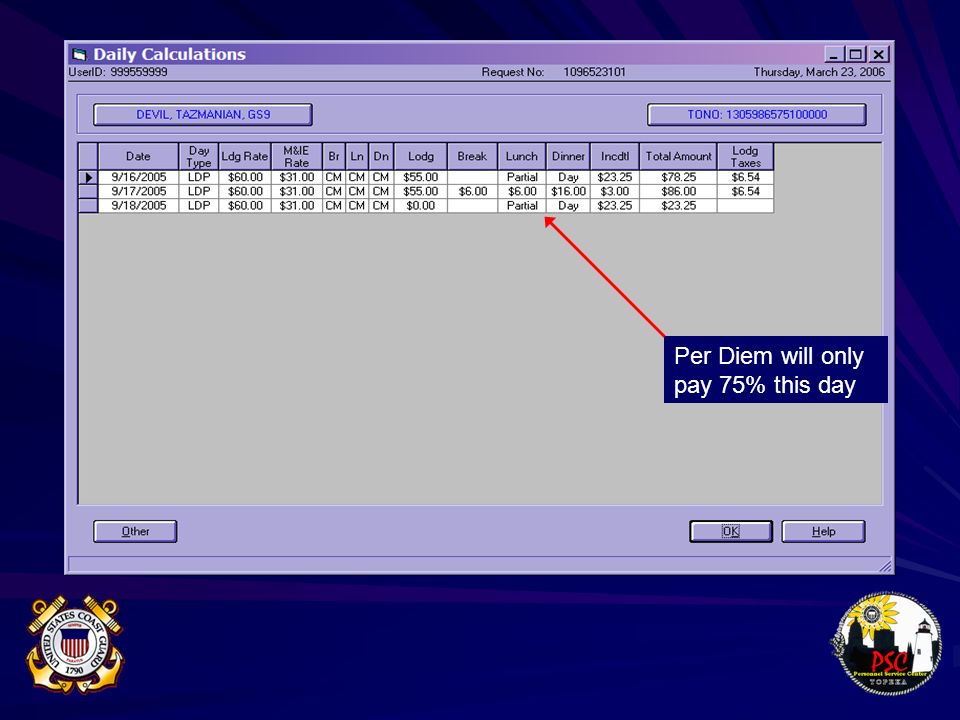
Task: Click the Incdtl column header
Action: coord(615,157)
